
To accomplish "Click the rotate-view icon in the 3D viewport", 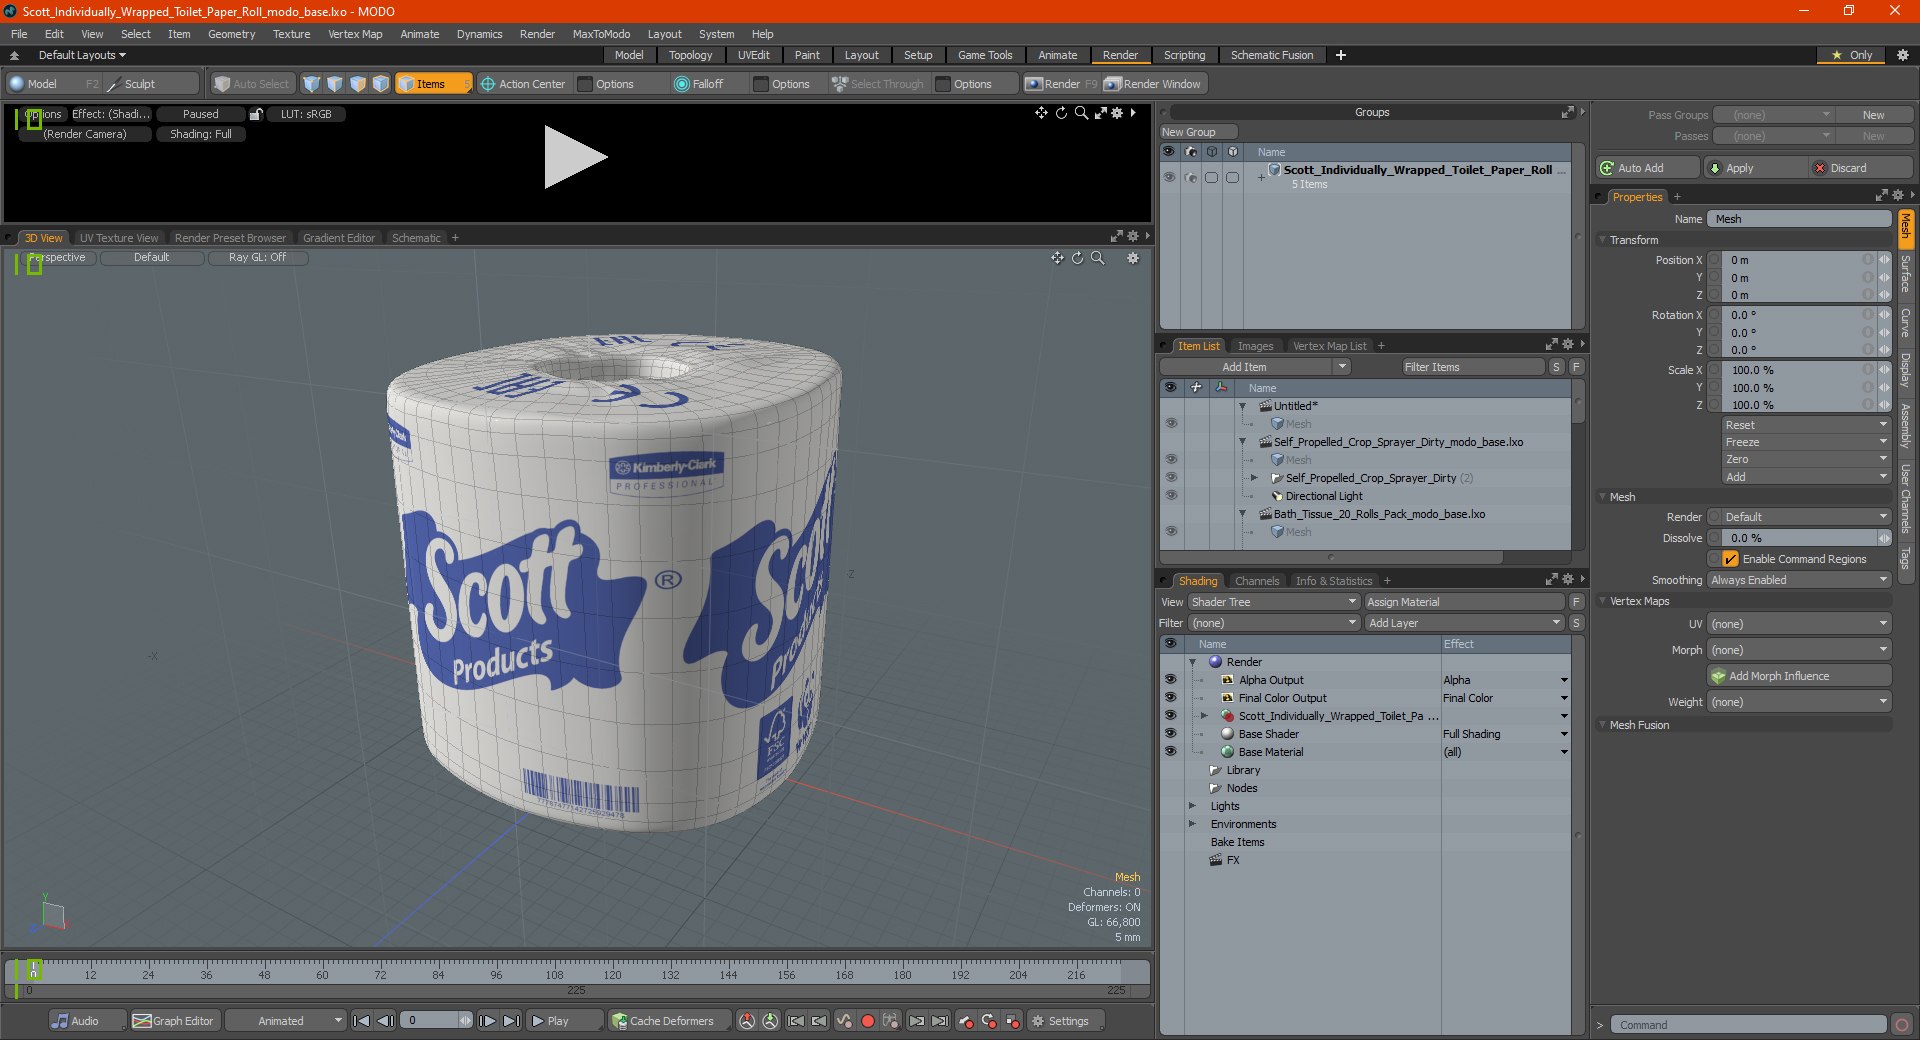I will [1077, 258].
